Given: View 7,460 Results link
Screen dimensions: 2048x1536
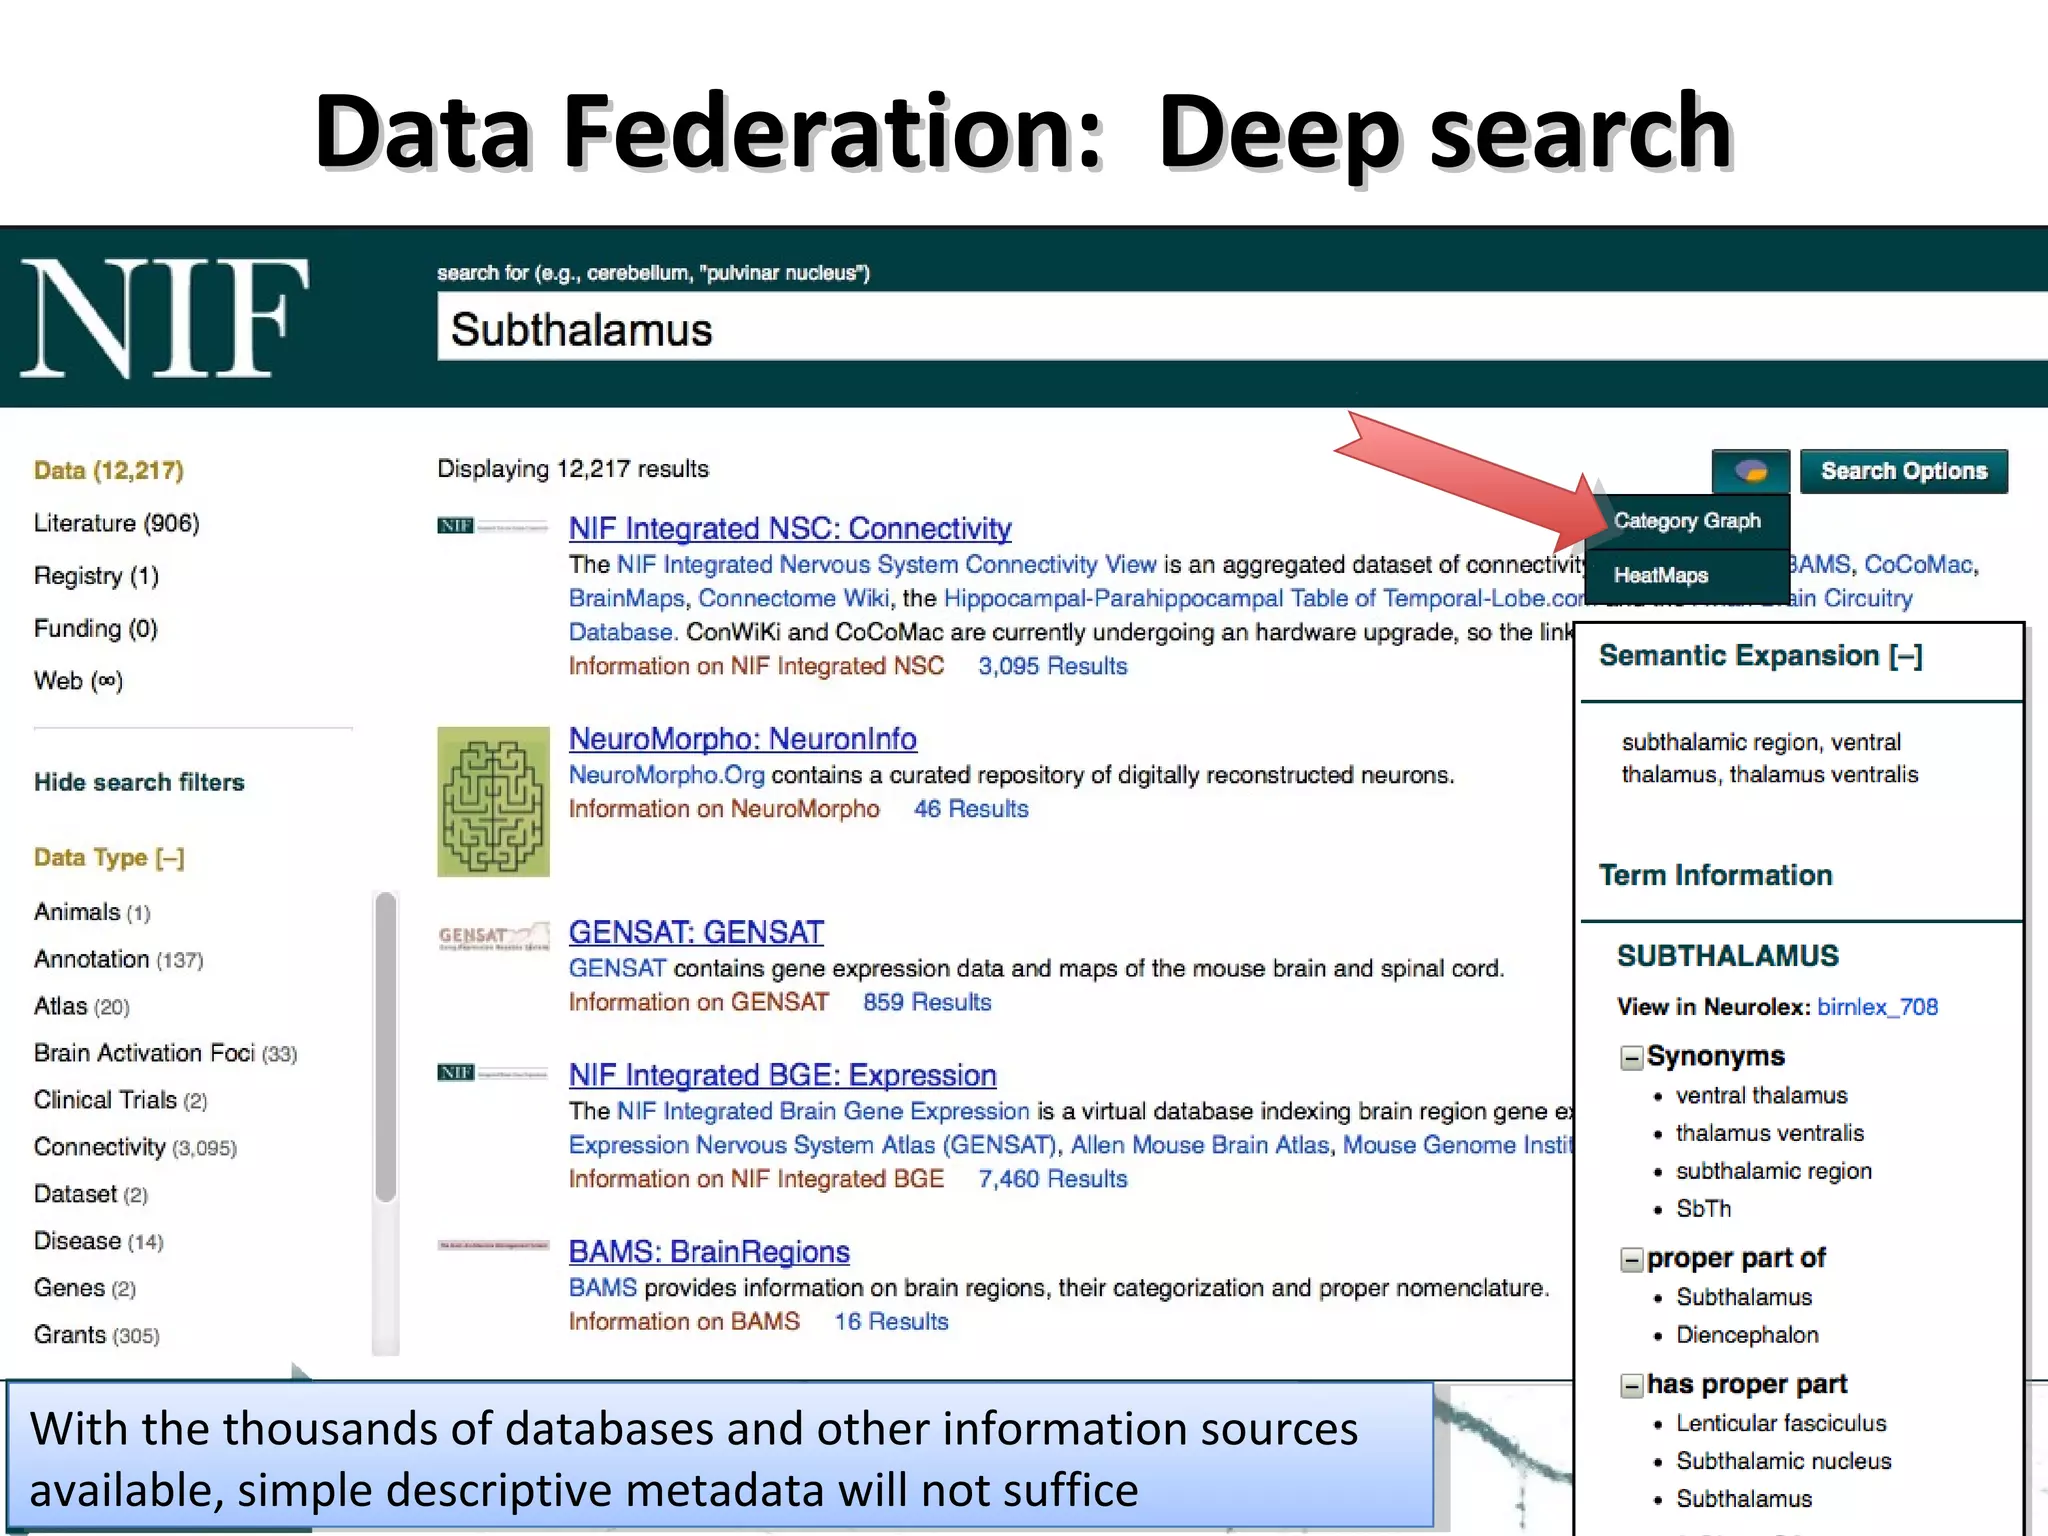Looking at the screenshot, I should pos(1052,1179).
